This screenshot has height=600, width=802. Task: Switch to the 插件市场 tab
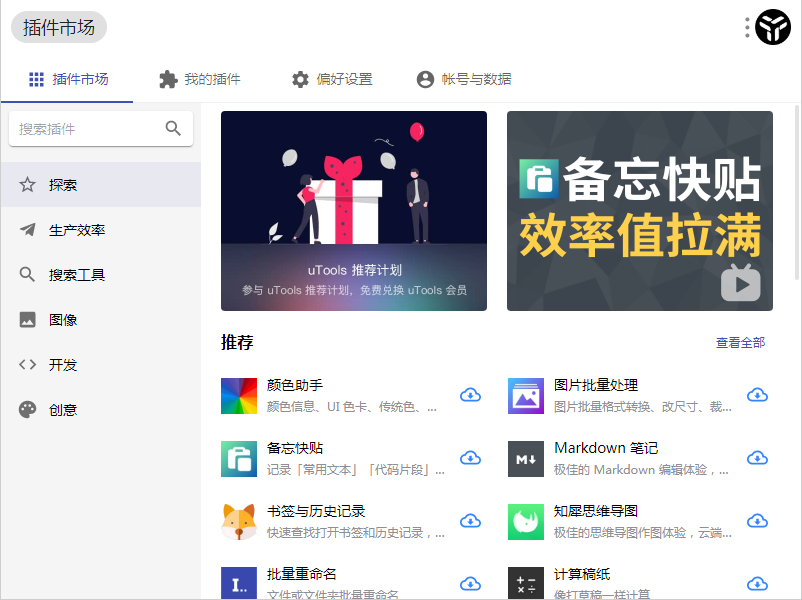[68, 79]
